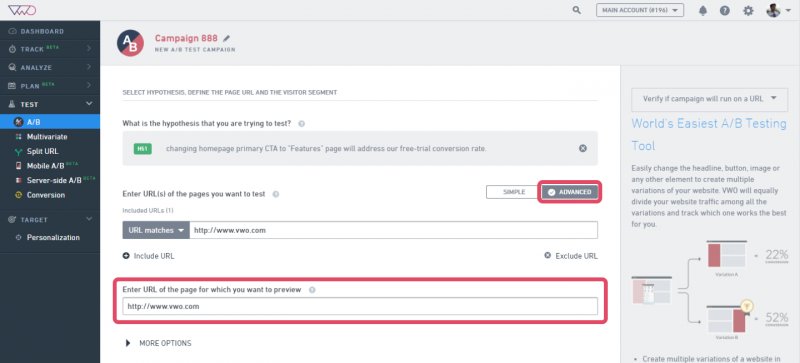The height and width of the screenshot is (363, 800).
Task: Select A/B in the sidebar
Action: pyautogui.click(x=50, y=122)
